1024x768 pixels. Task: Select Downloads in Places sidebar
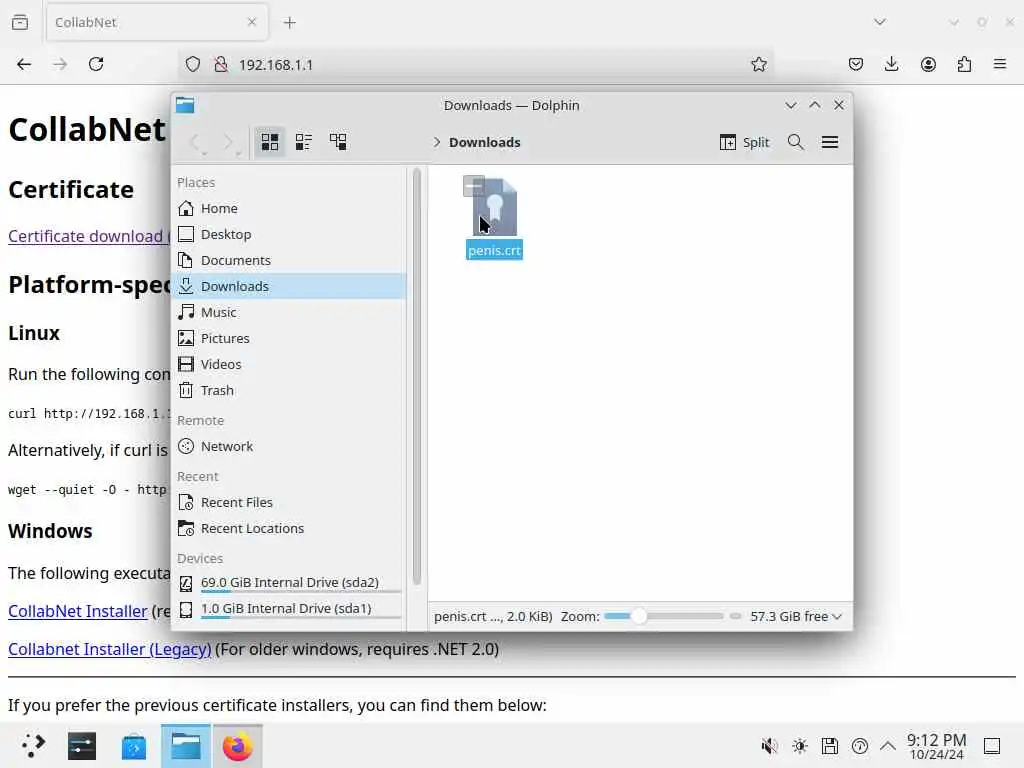[x=291, y=286]
